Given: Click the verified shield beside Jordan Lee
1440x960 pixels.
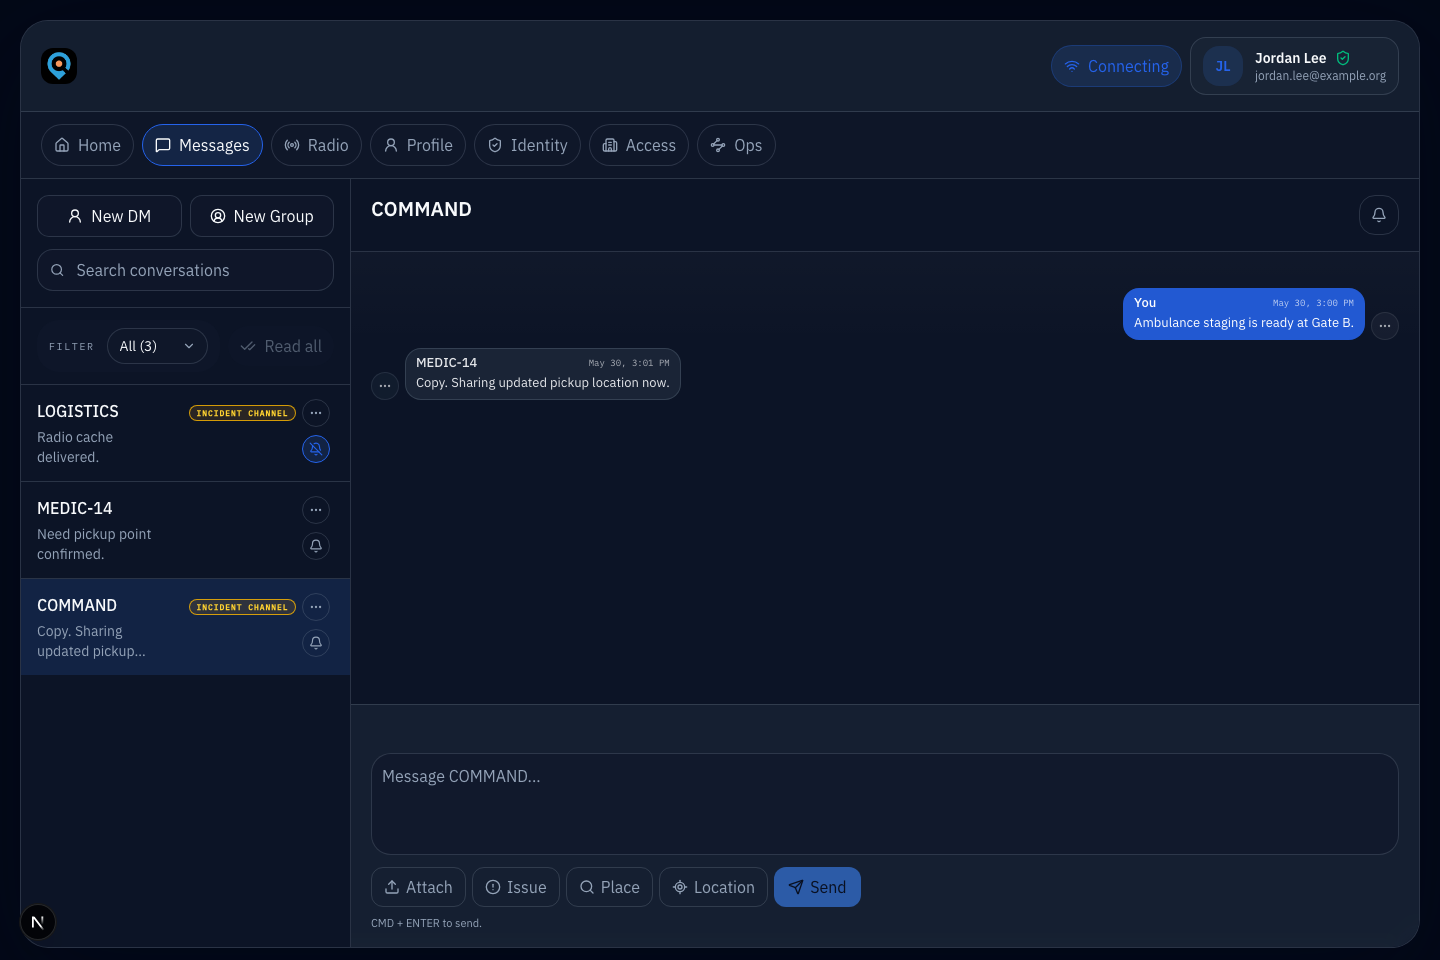Looking at the screenshot, I should [x=1343, y=58].
